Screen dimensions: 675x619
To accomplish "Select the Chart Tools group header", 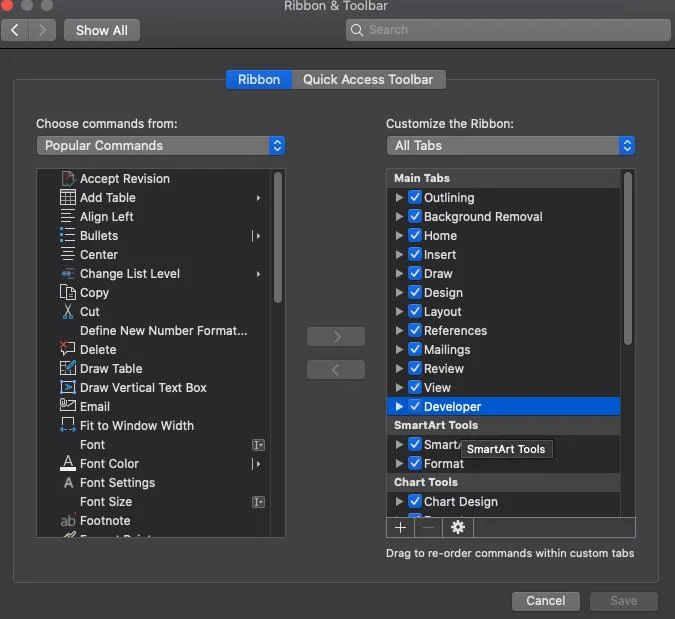I will (x=503, y=482).
